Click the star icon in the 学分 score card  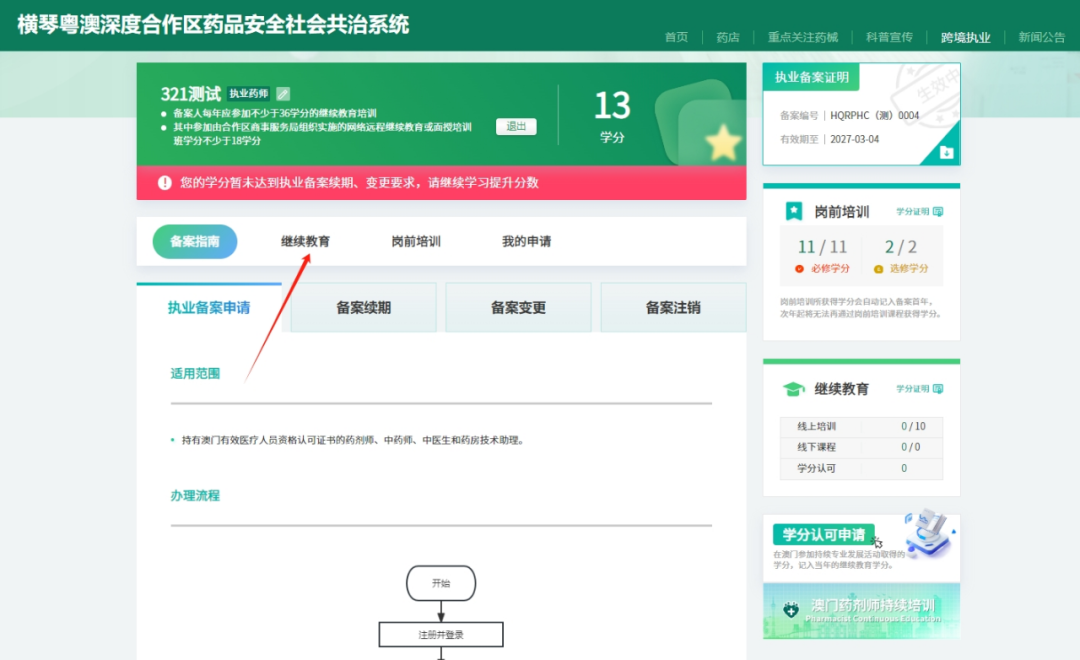tap(723, 141)
